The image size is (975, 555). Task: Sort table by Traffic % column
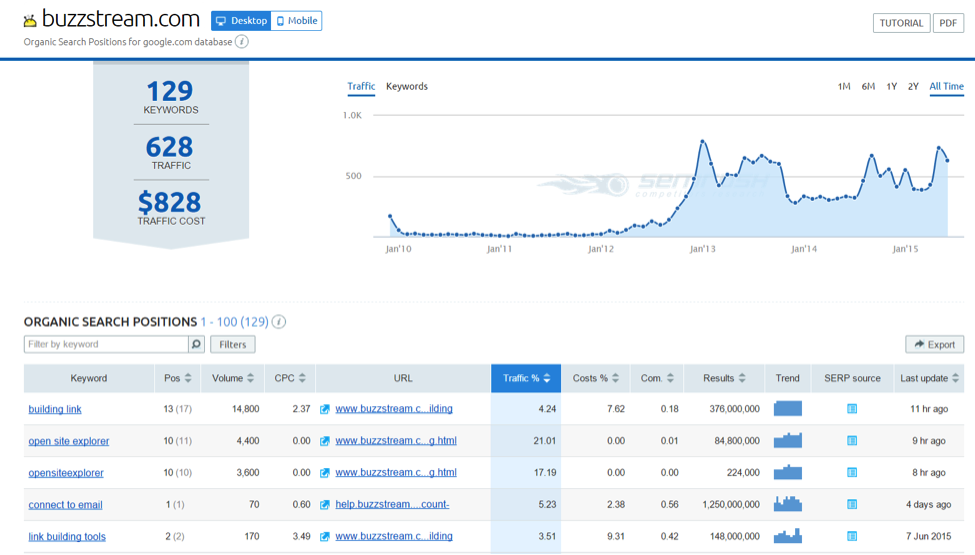[526, 378]
